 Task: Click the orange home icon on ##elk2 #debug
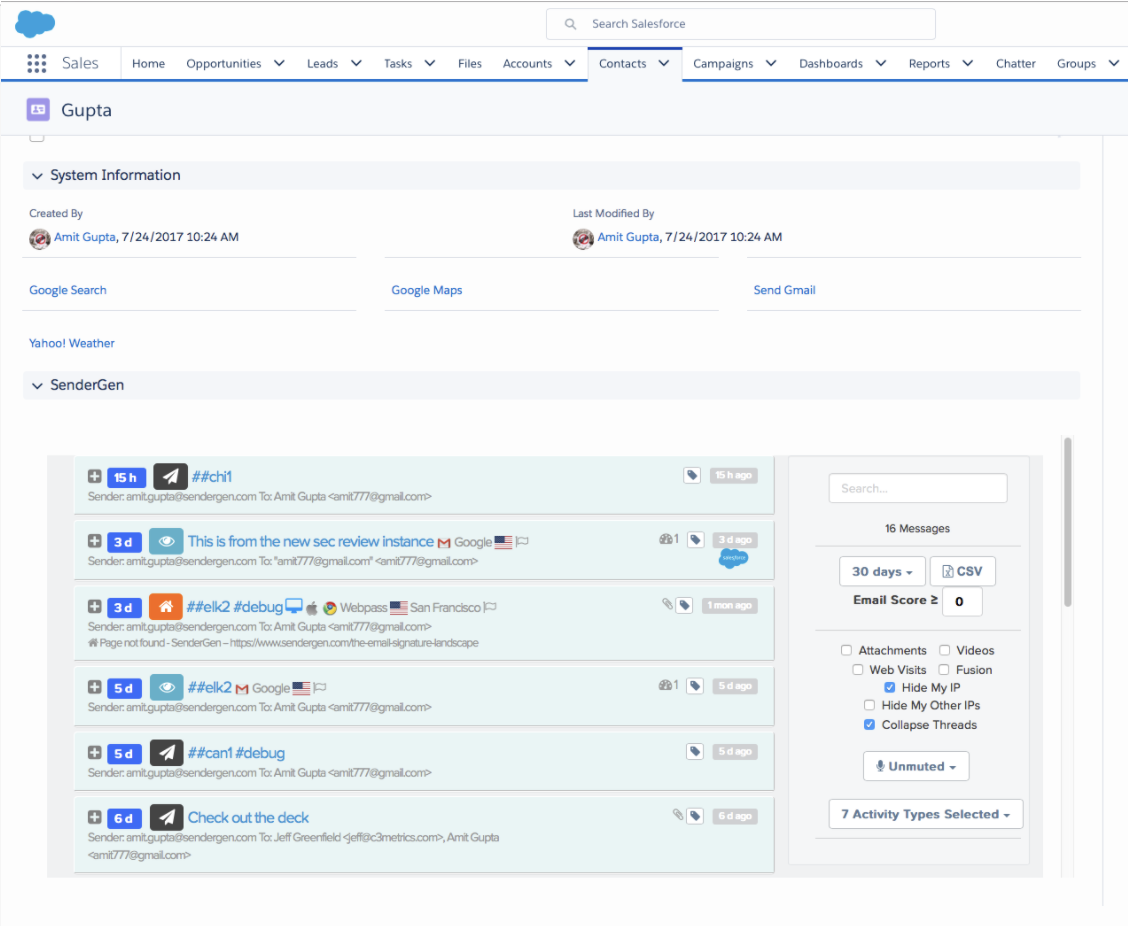(x=165, y=607)
